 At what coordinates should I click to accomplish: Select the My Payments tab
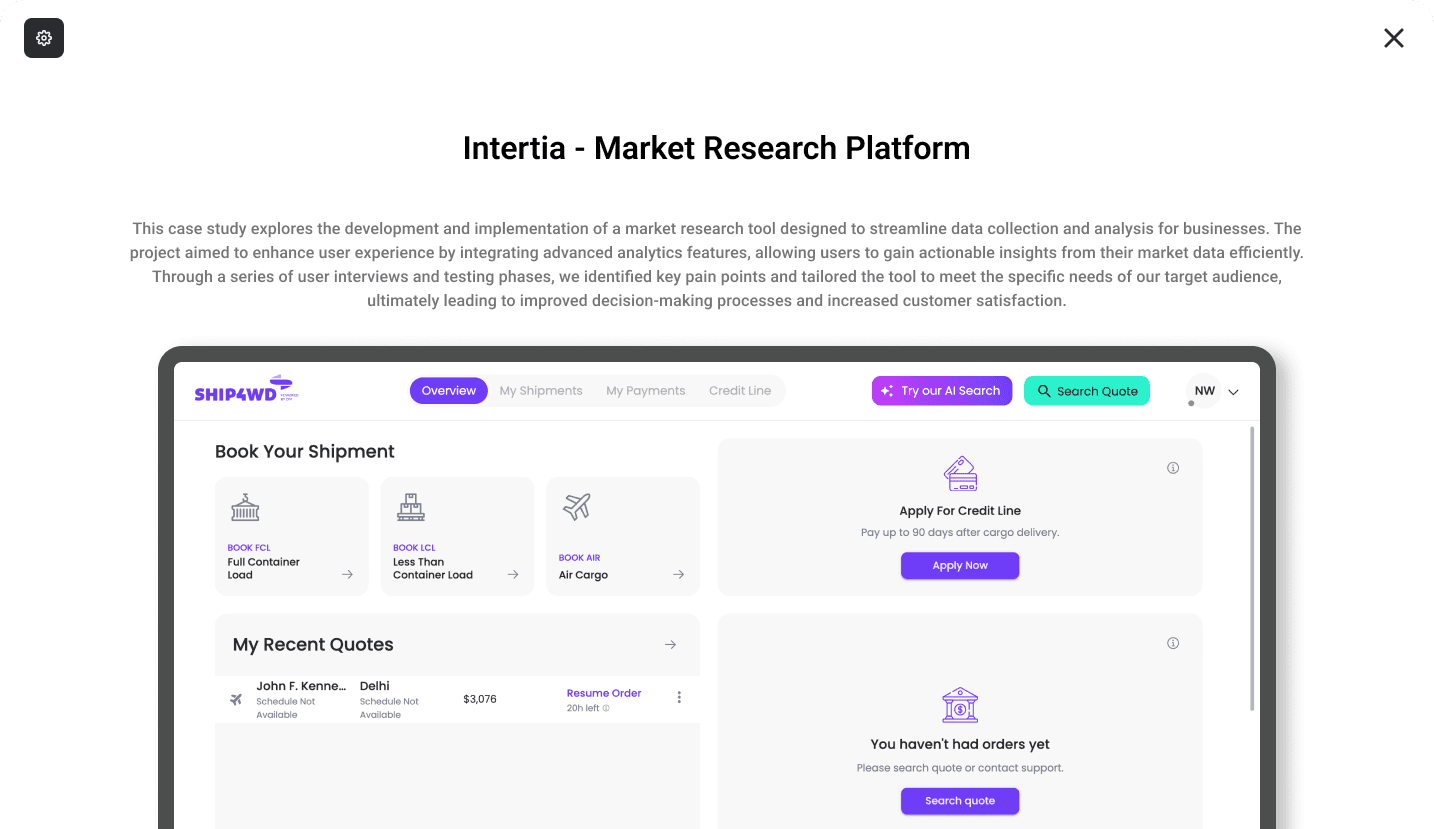click(646, 391)
